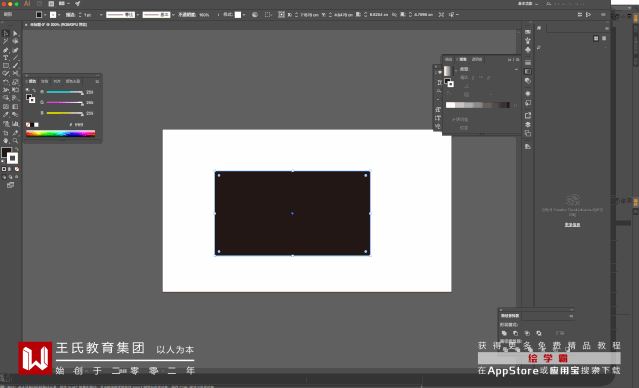Select the Selection tool (black arrow)
Image resolution: width=639 pixels, height=388 pixels.
click(x=6, y=33)
